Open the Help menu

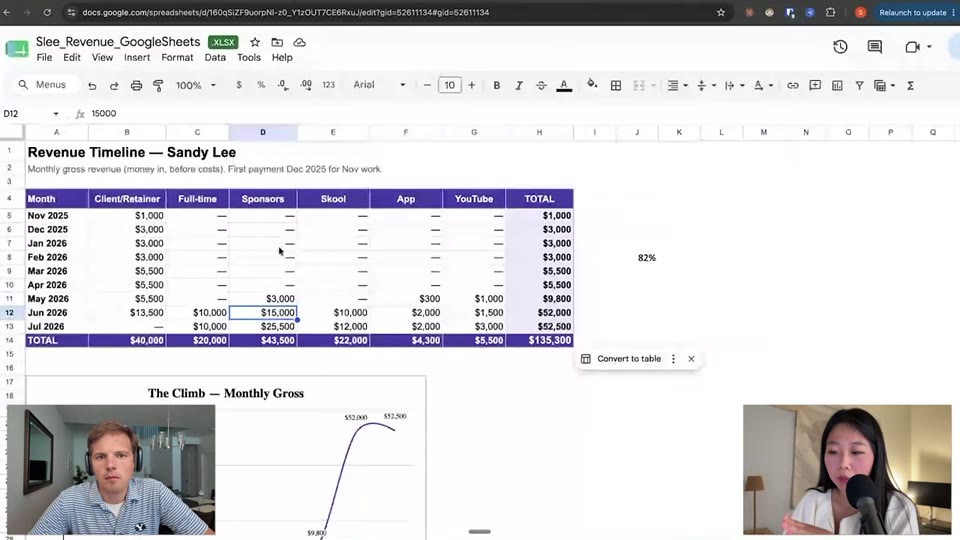pos(282,58)
